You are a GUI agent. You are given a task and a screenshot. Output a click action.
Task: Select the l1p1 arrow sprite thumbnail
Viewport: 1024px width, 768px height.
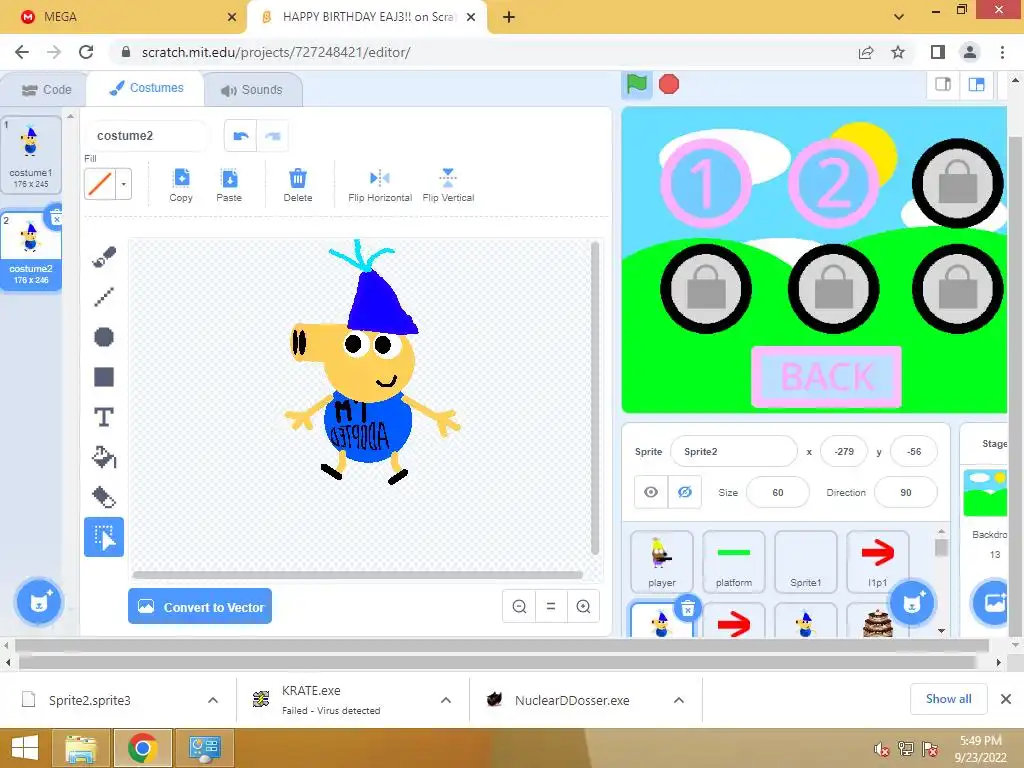(x=878, y=562)
